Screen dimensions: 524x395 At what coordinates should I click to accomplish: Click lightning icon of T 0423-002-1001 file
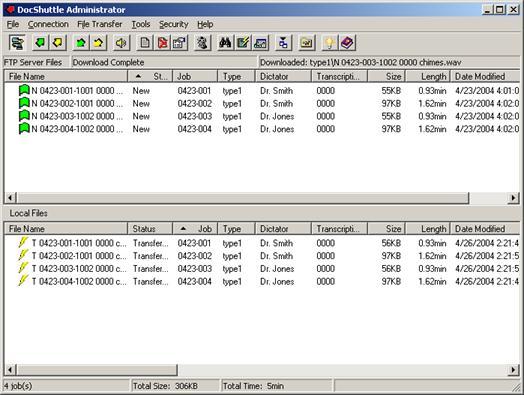pyautogui.click(x=23, y=255)
